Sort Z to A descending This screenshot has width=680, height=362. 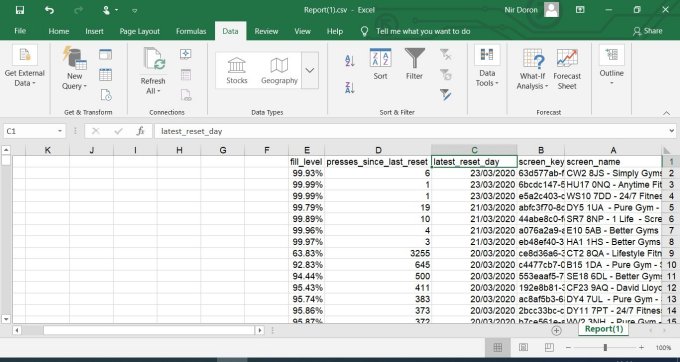coord(350,88)
